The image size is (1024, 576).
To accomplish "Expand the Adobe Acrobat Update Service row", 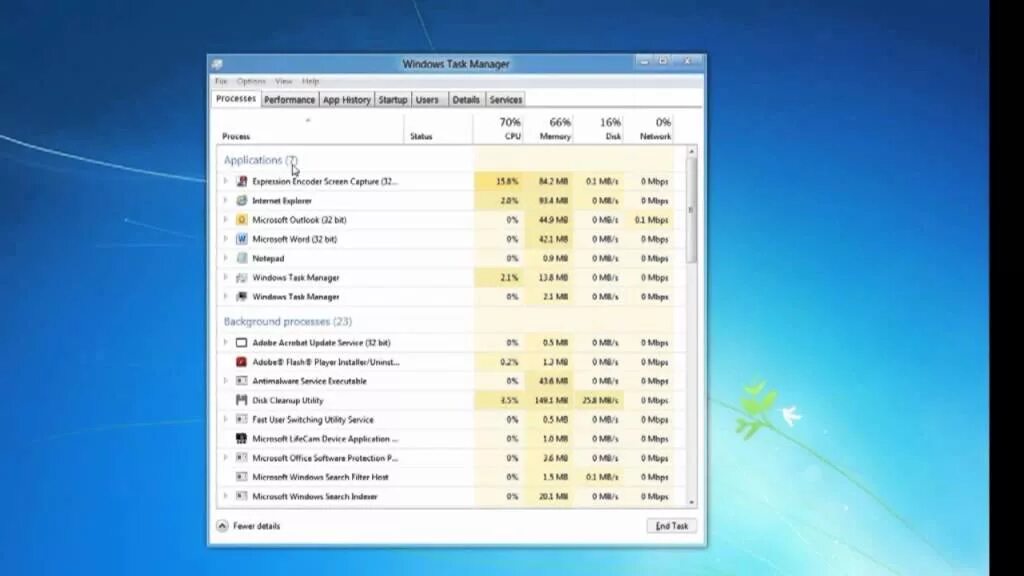I will [225, 342].
